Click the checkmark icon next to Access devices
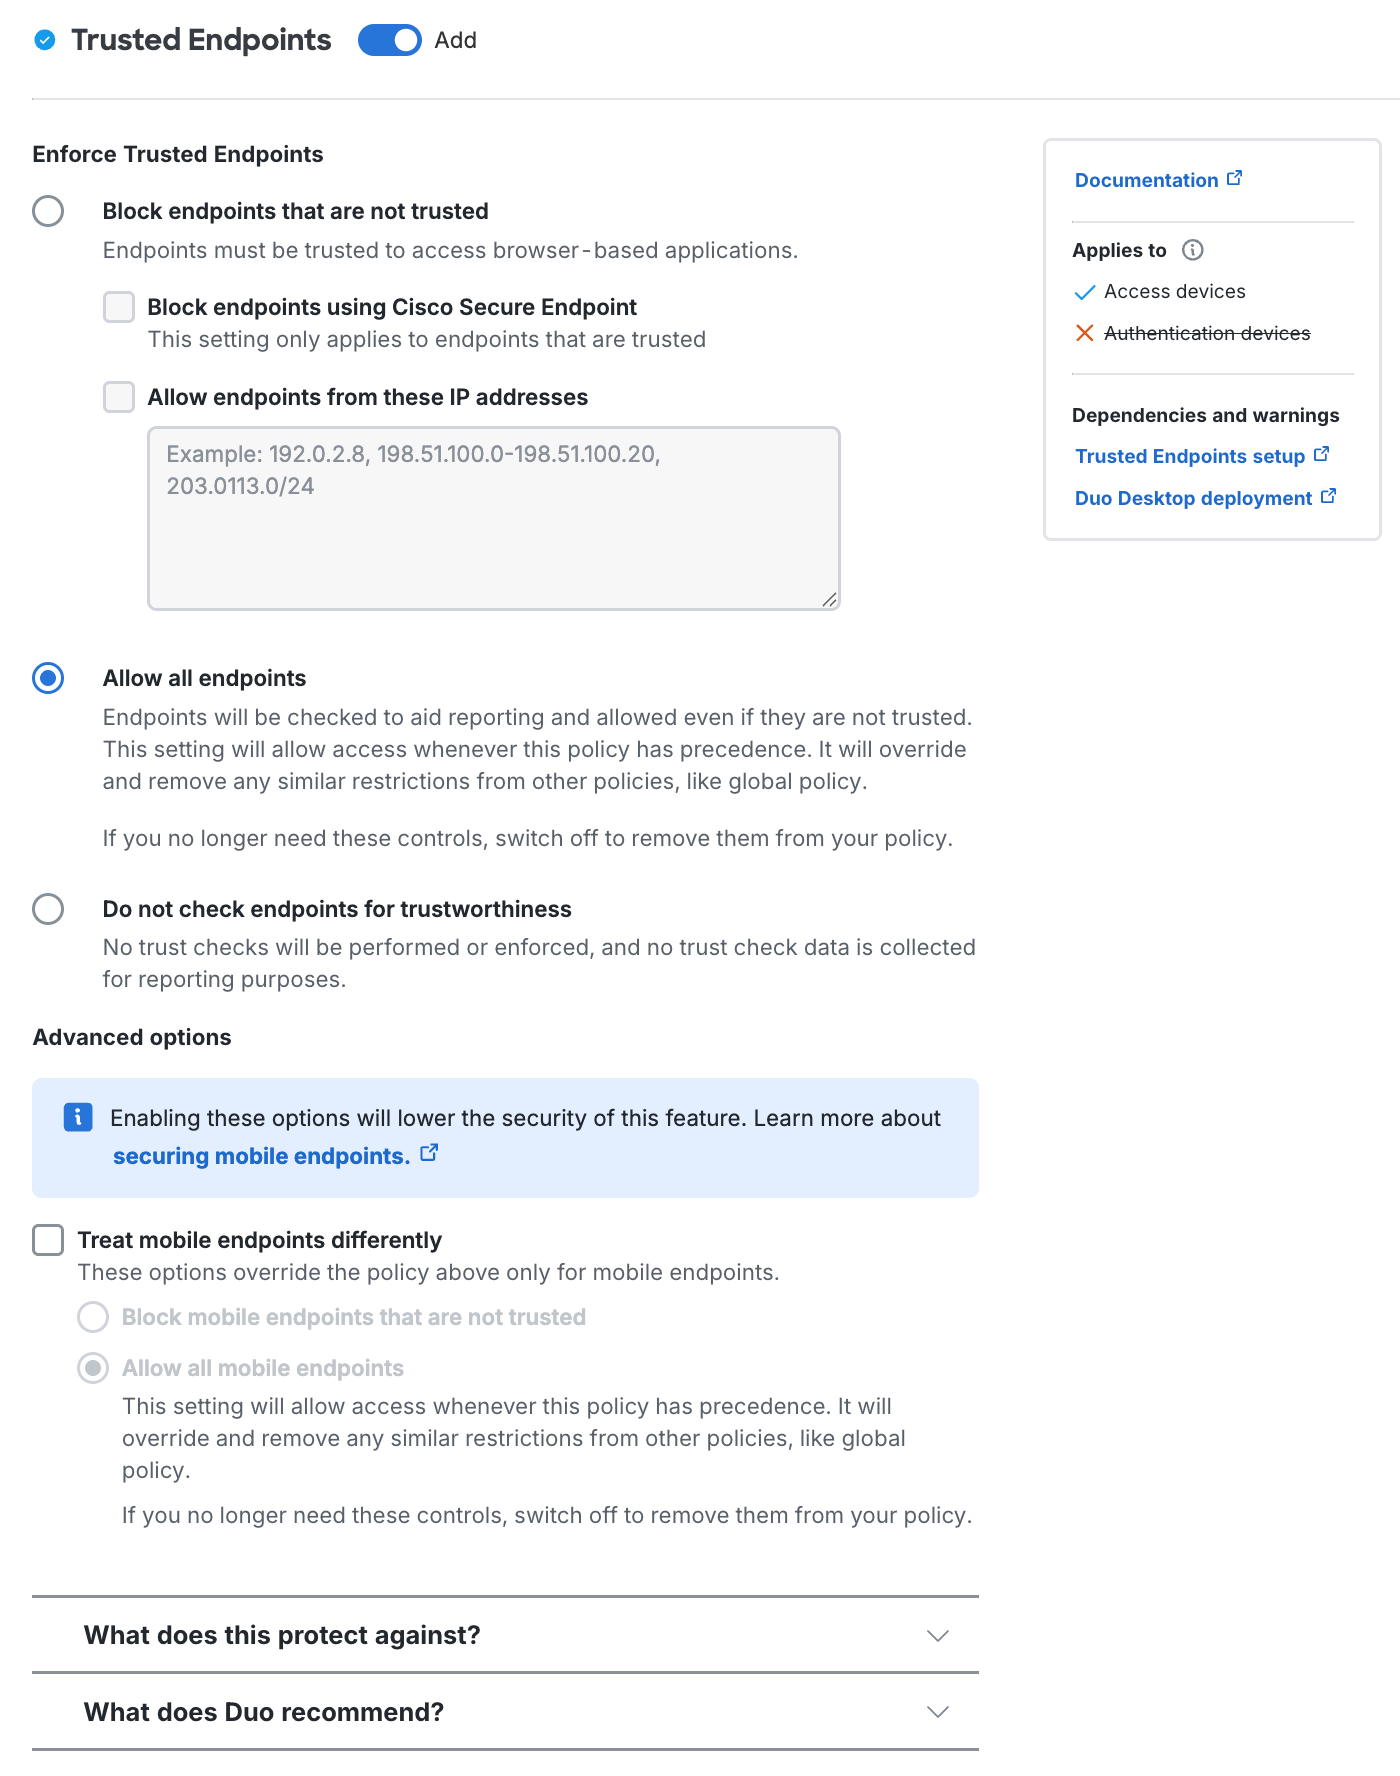 [x=1084, y=291]
